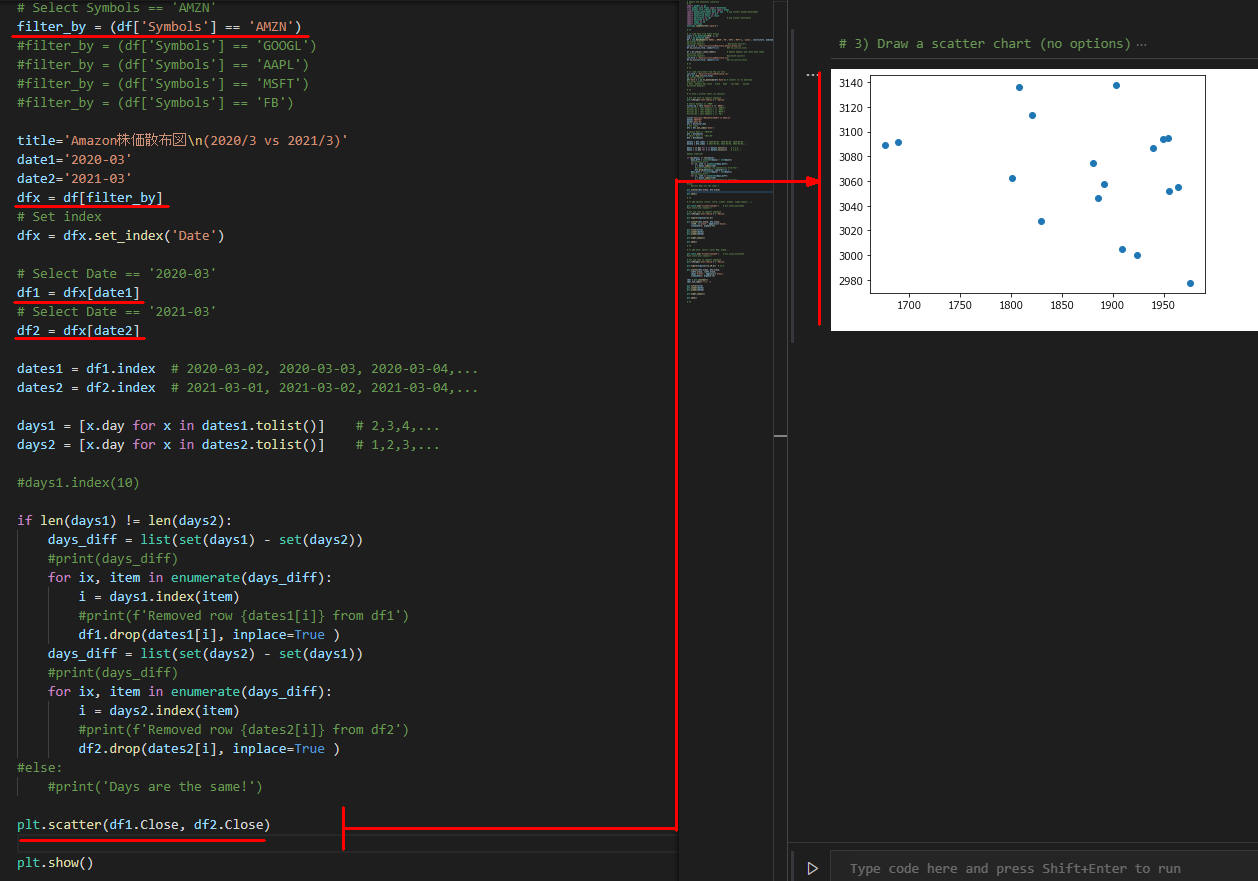Click the dfx.set_index('Date') line
Image resolution: width=1258 pixels, height=881 pixels.
pos(120,235)
